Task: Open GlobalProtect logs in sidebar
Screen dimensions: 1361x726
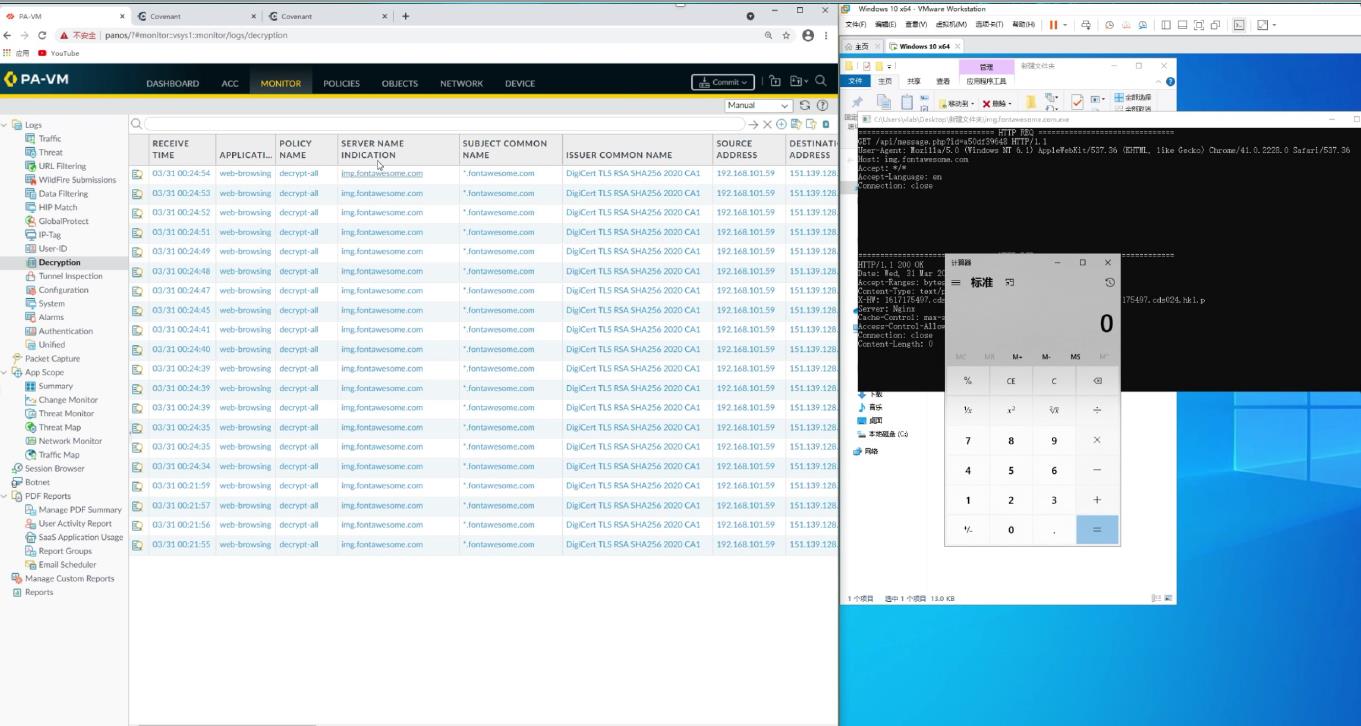Action: 63,221
